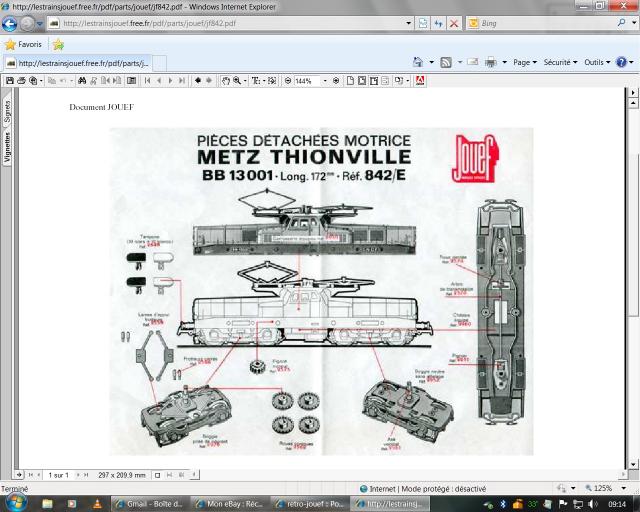Select the Text Selection tool

coord(256,81)
